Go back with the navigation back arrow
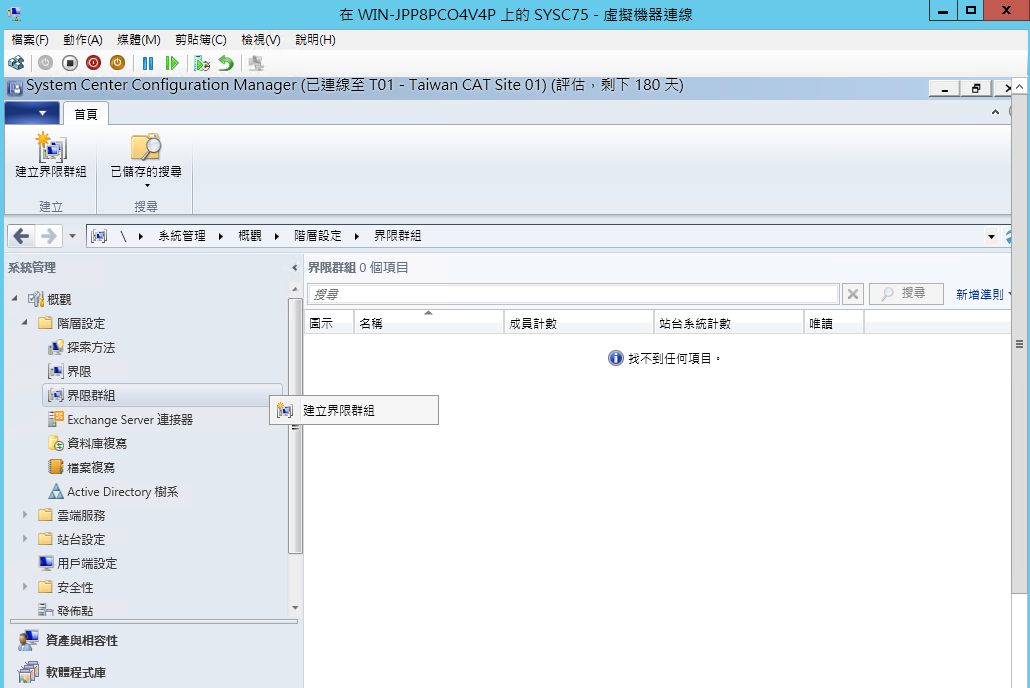Viewport: 1030px width, 688px height. pyautogui.click(x=21, y=236)
